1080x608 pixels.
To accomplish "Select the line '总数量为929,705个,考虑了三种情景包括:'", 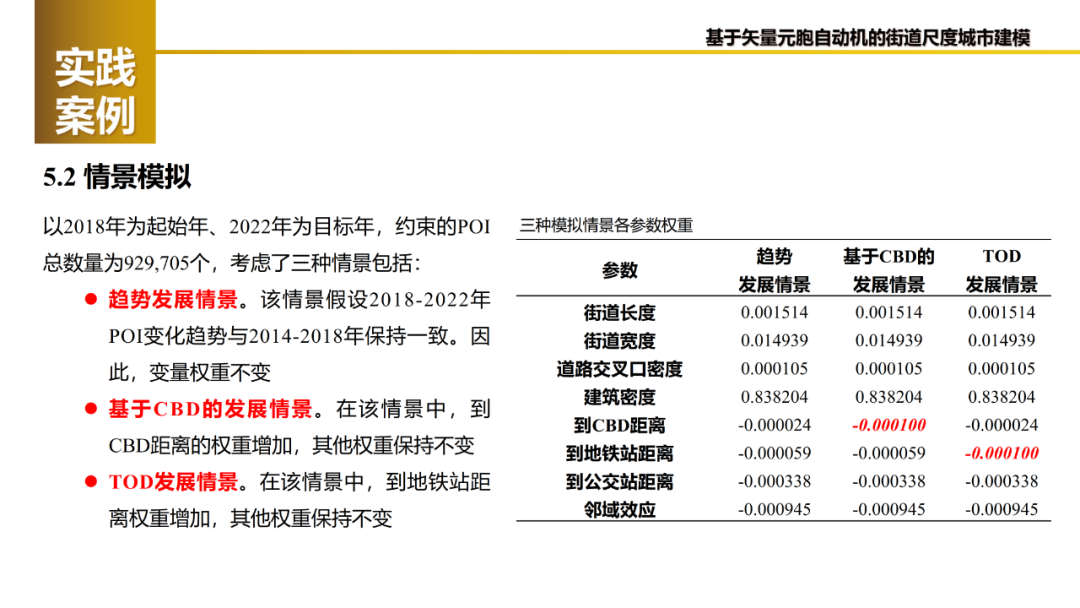I will 231,263.
